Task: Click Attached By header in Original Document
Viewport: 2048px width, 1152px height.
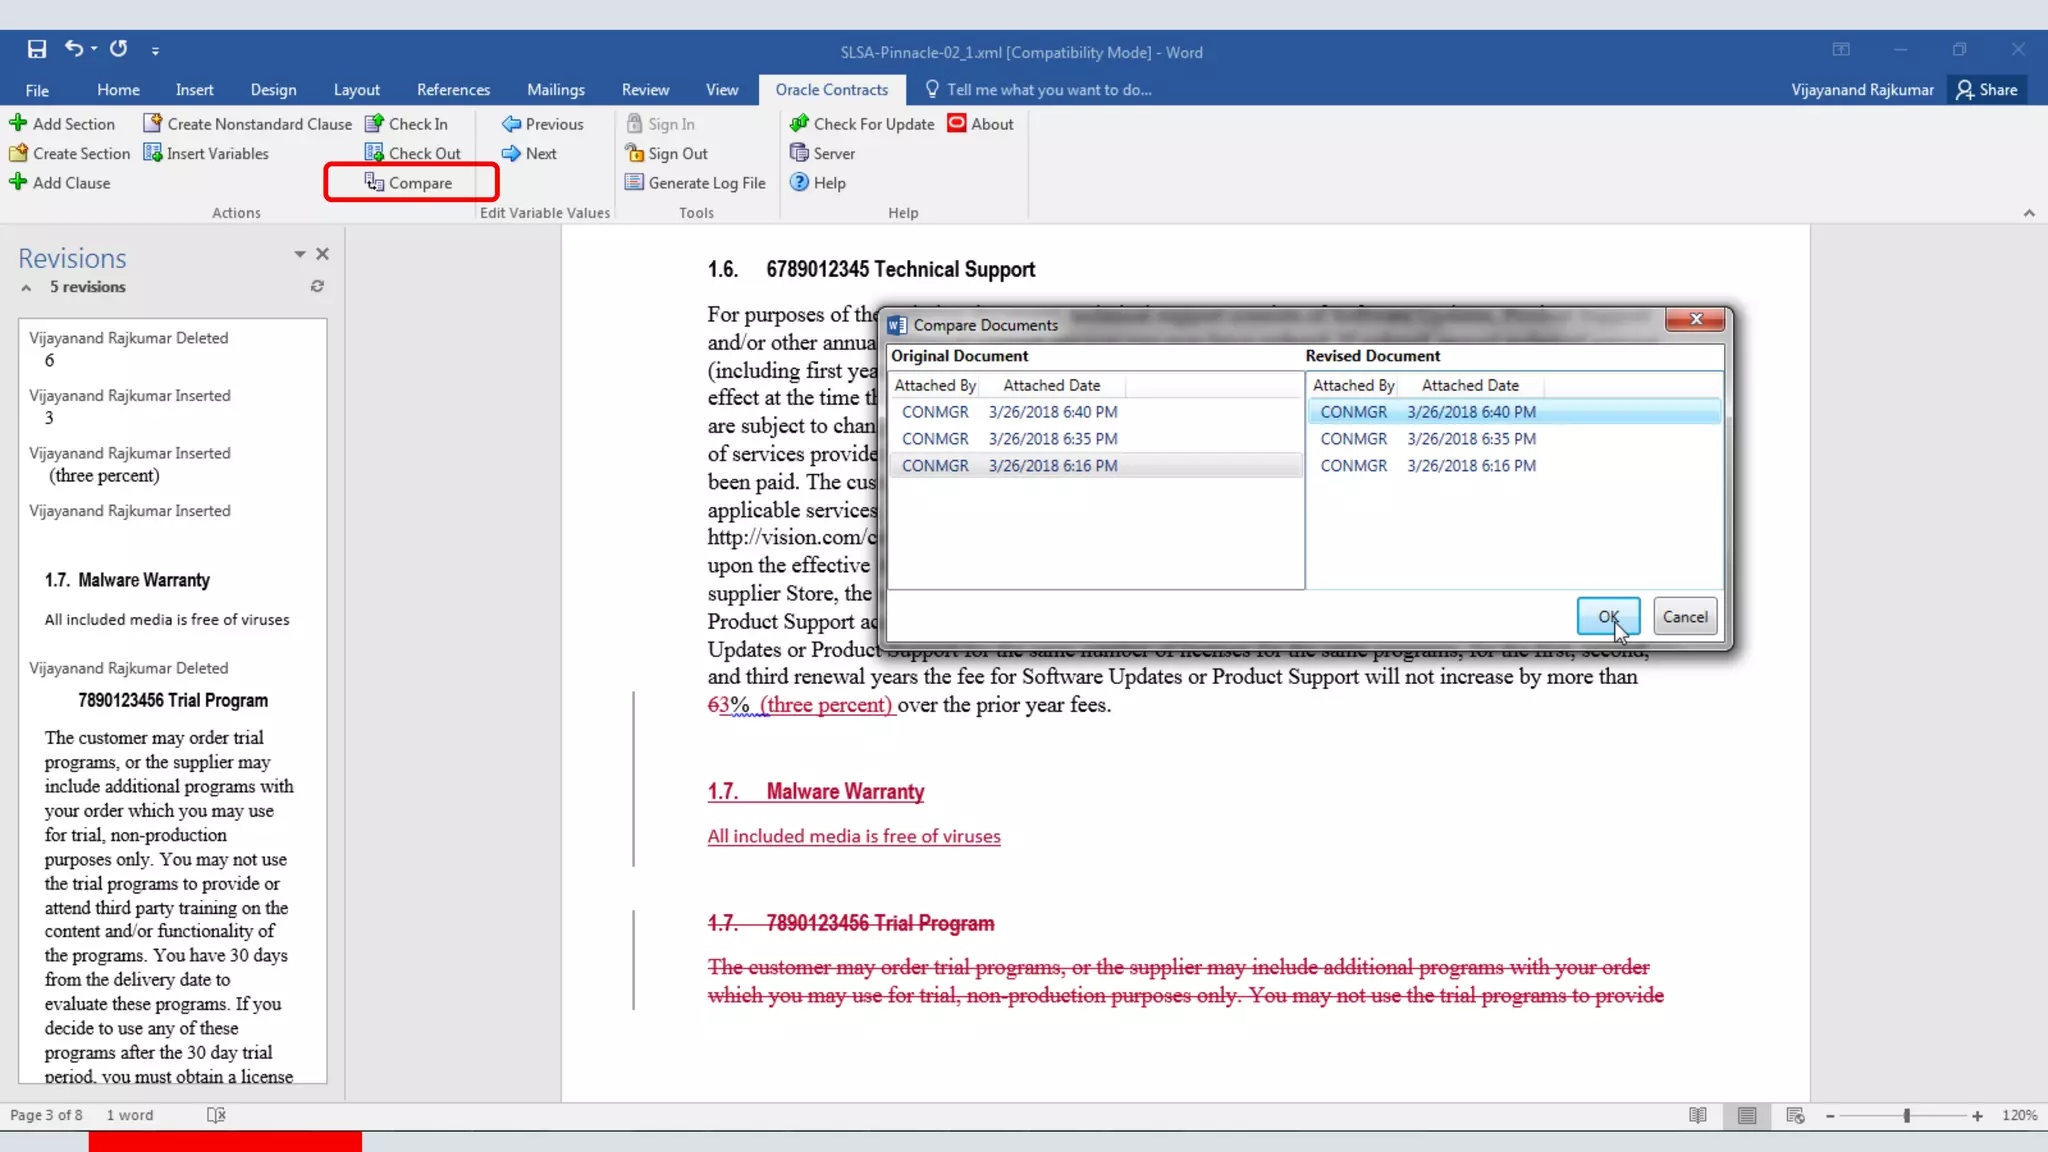Action: coord(935,385)
